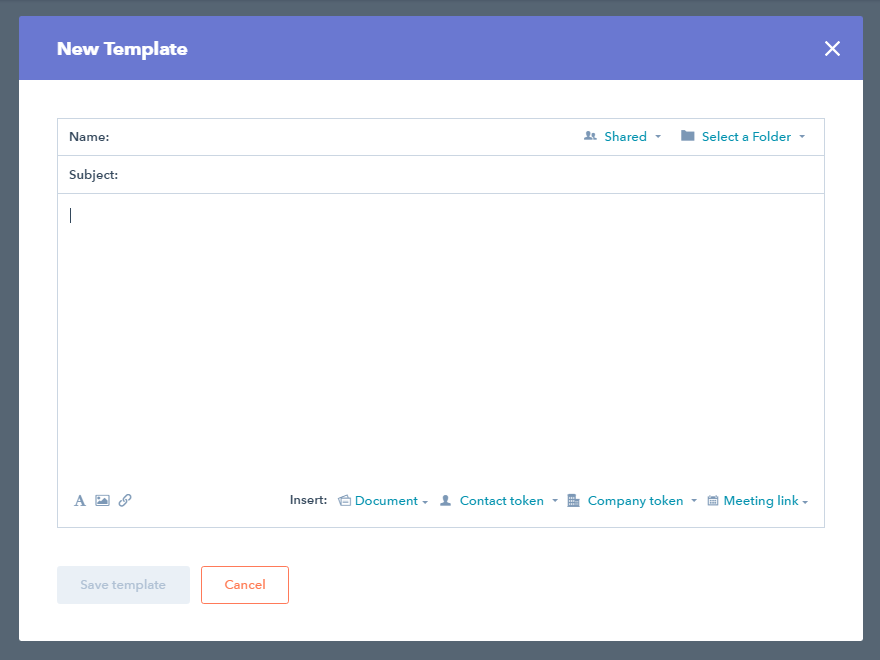The height and width of the screenshot is (660, 880).
Task: Click the document icon beside Document
Action: click(344, 501)
